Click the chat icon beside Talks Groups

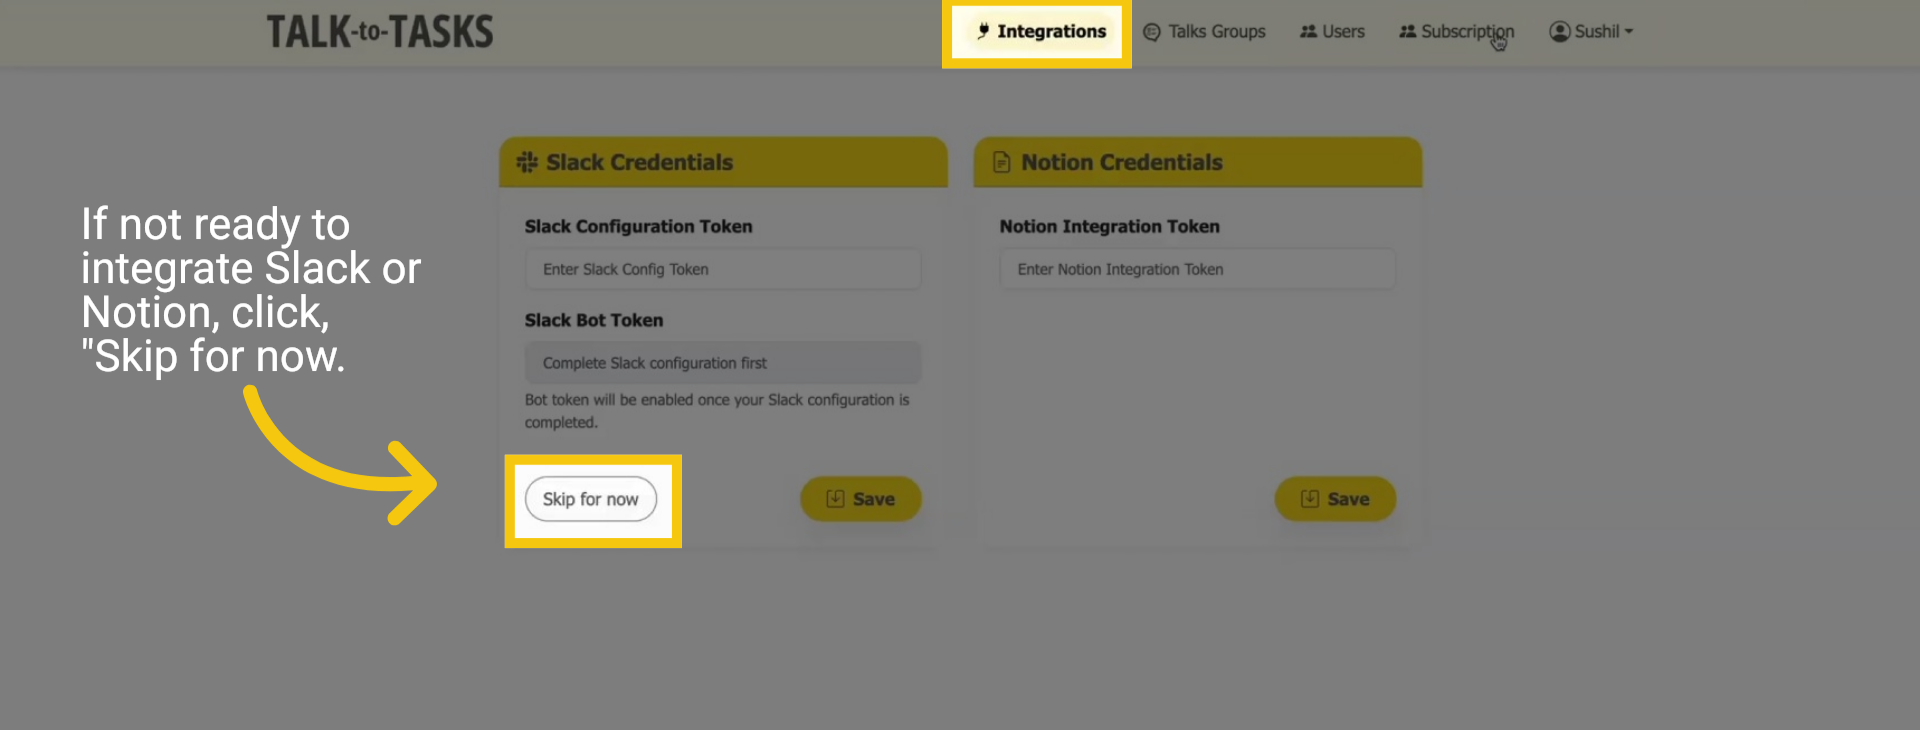pos(1152,32)
